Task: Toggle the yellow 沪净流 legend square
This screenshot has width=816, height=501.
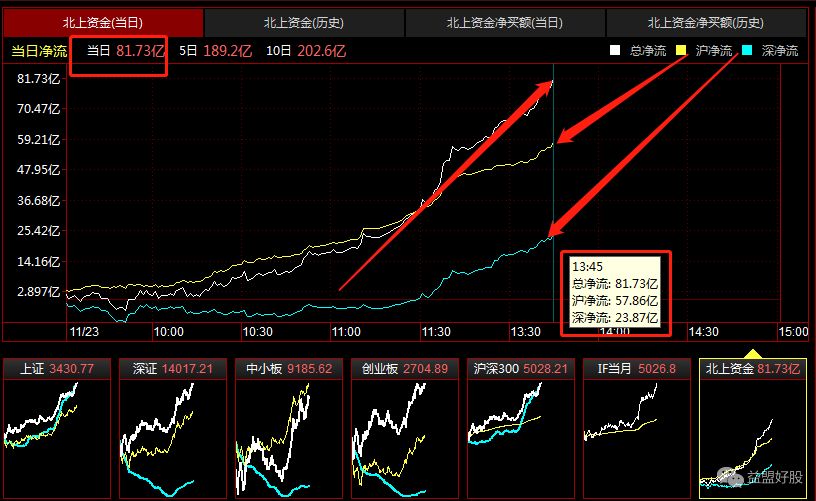Action: (682, 50)
